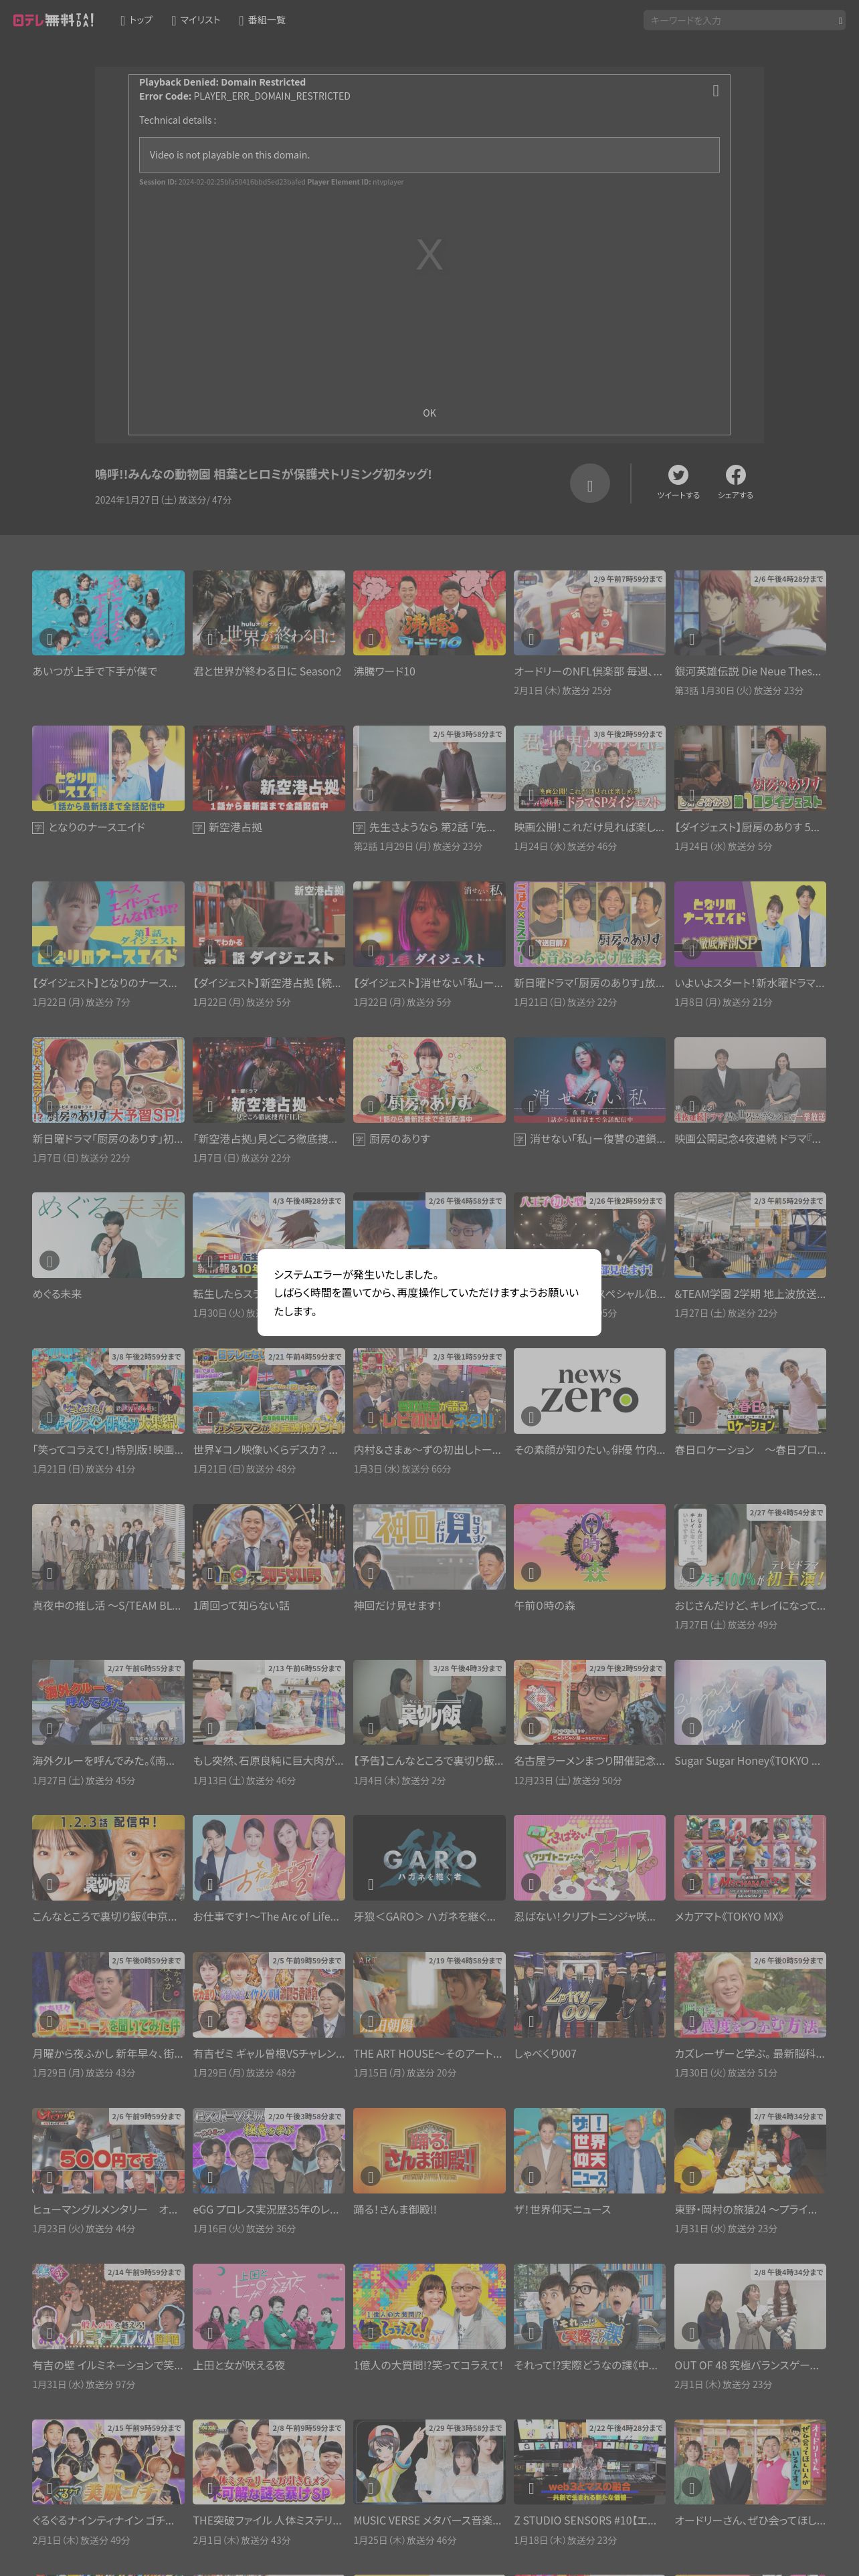Click play icon on &TEAM学園 thumbnail
This screenshot has width=859, height=2576.
(691, 1261)
